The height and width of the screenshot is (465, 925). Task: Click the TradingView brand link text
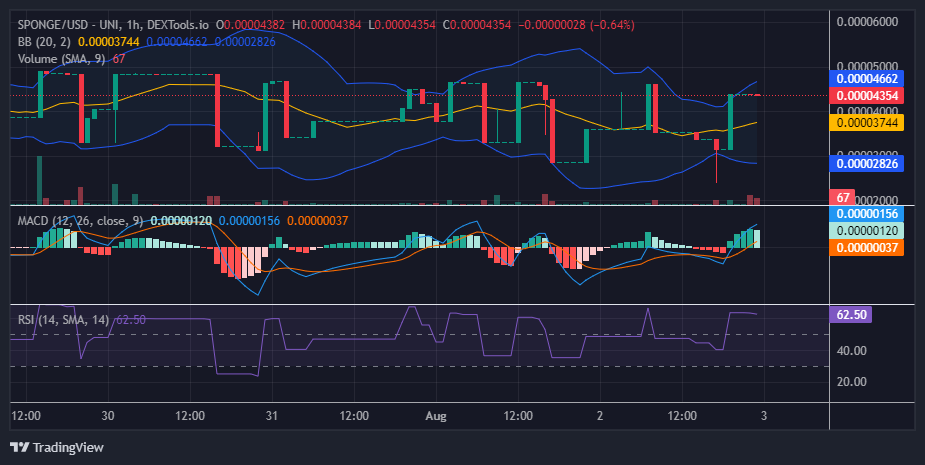68,447
